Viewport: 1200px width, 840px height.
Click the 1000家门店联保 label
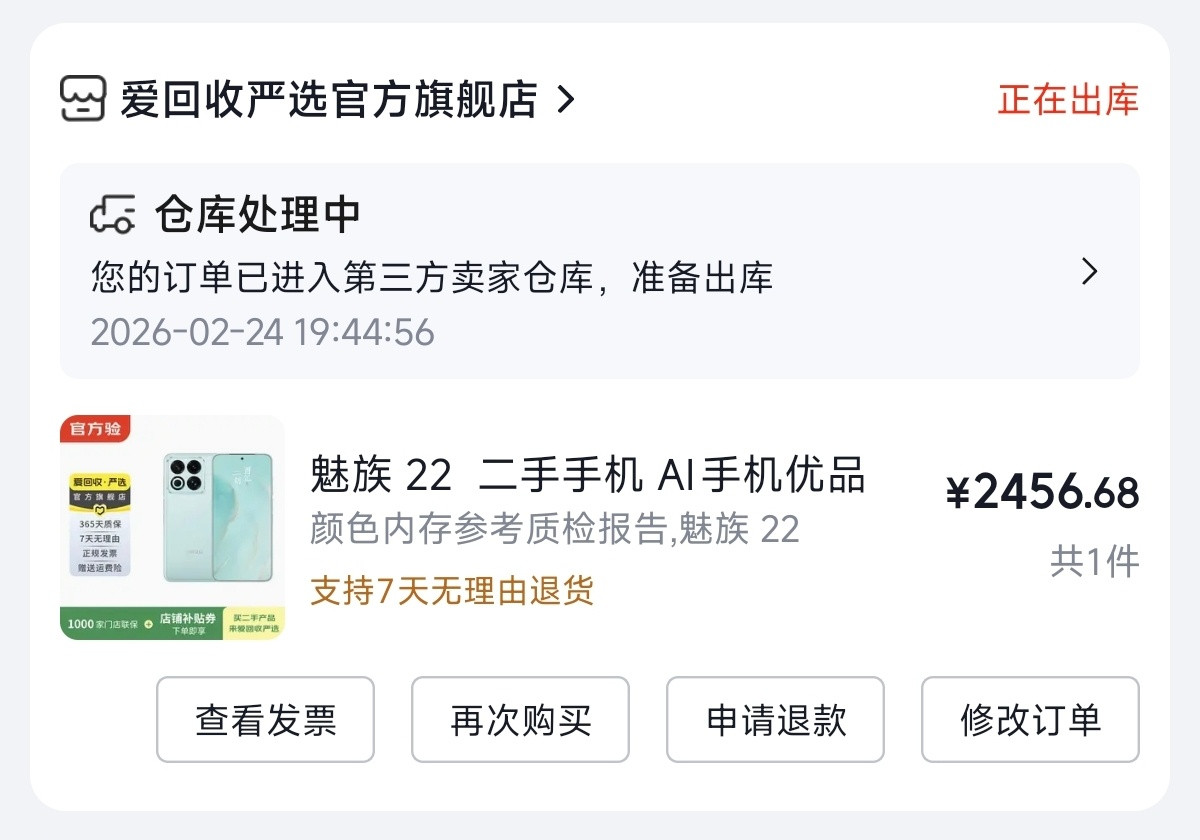tap(105, 623)
